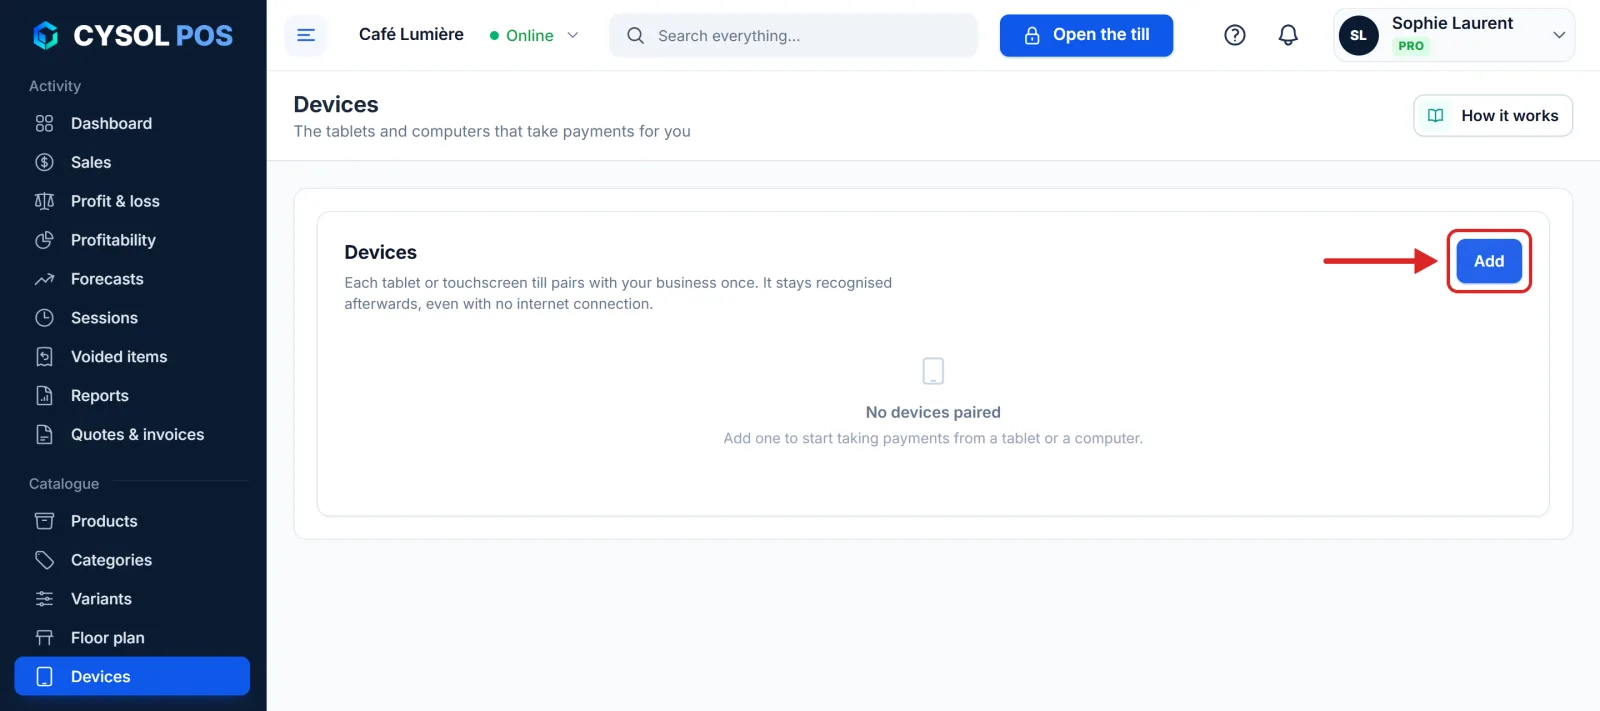This screenshot has width=1600, height=711.
Task: Open the notifications bell icon
Action: tap(1288, 35)
